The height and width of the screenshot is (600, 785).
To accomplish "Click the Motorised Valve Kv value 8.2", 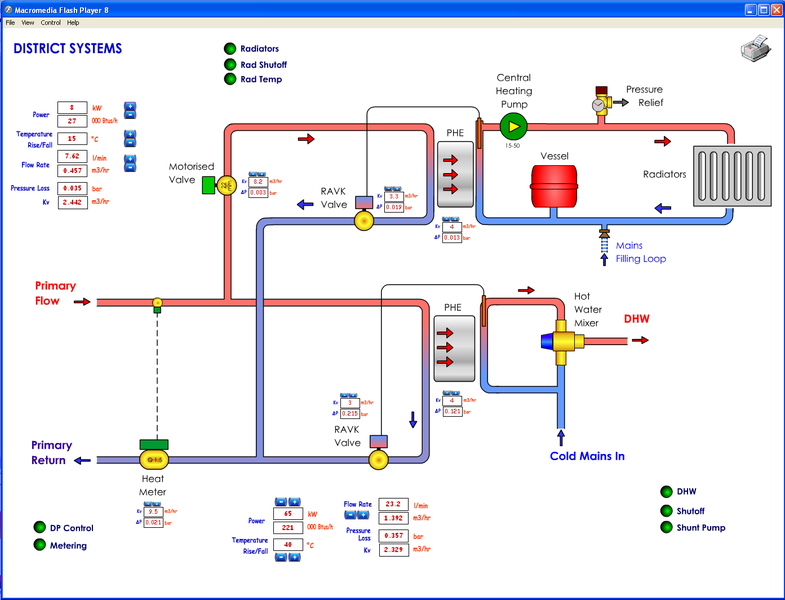I will click(258, 182).
